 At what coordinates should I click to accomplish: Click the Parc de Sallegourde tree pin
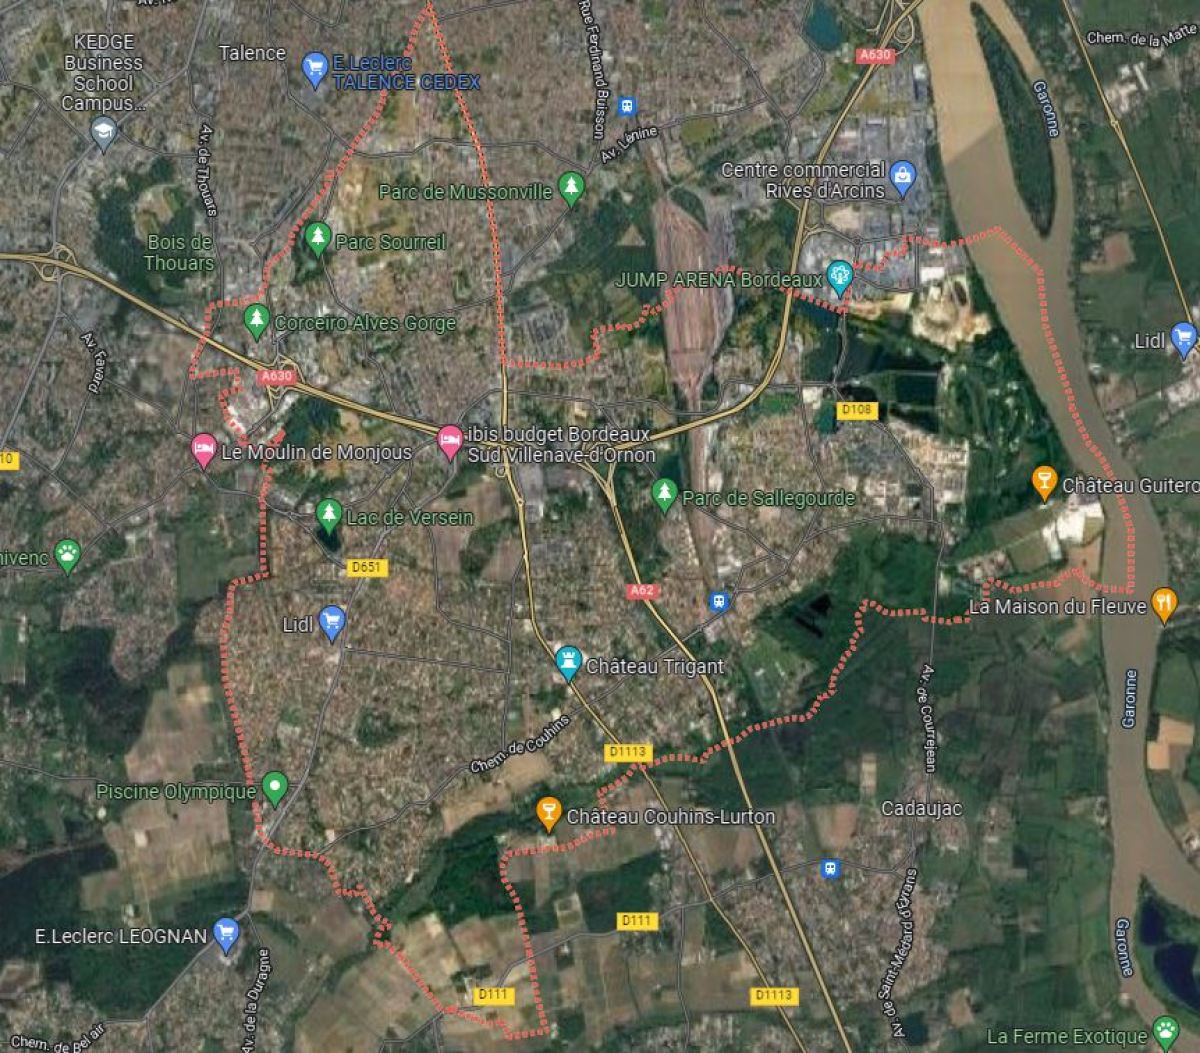(665, 494)
